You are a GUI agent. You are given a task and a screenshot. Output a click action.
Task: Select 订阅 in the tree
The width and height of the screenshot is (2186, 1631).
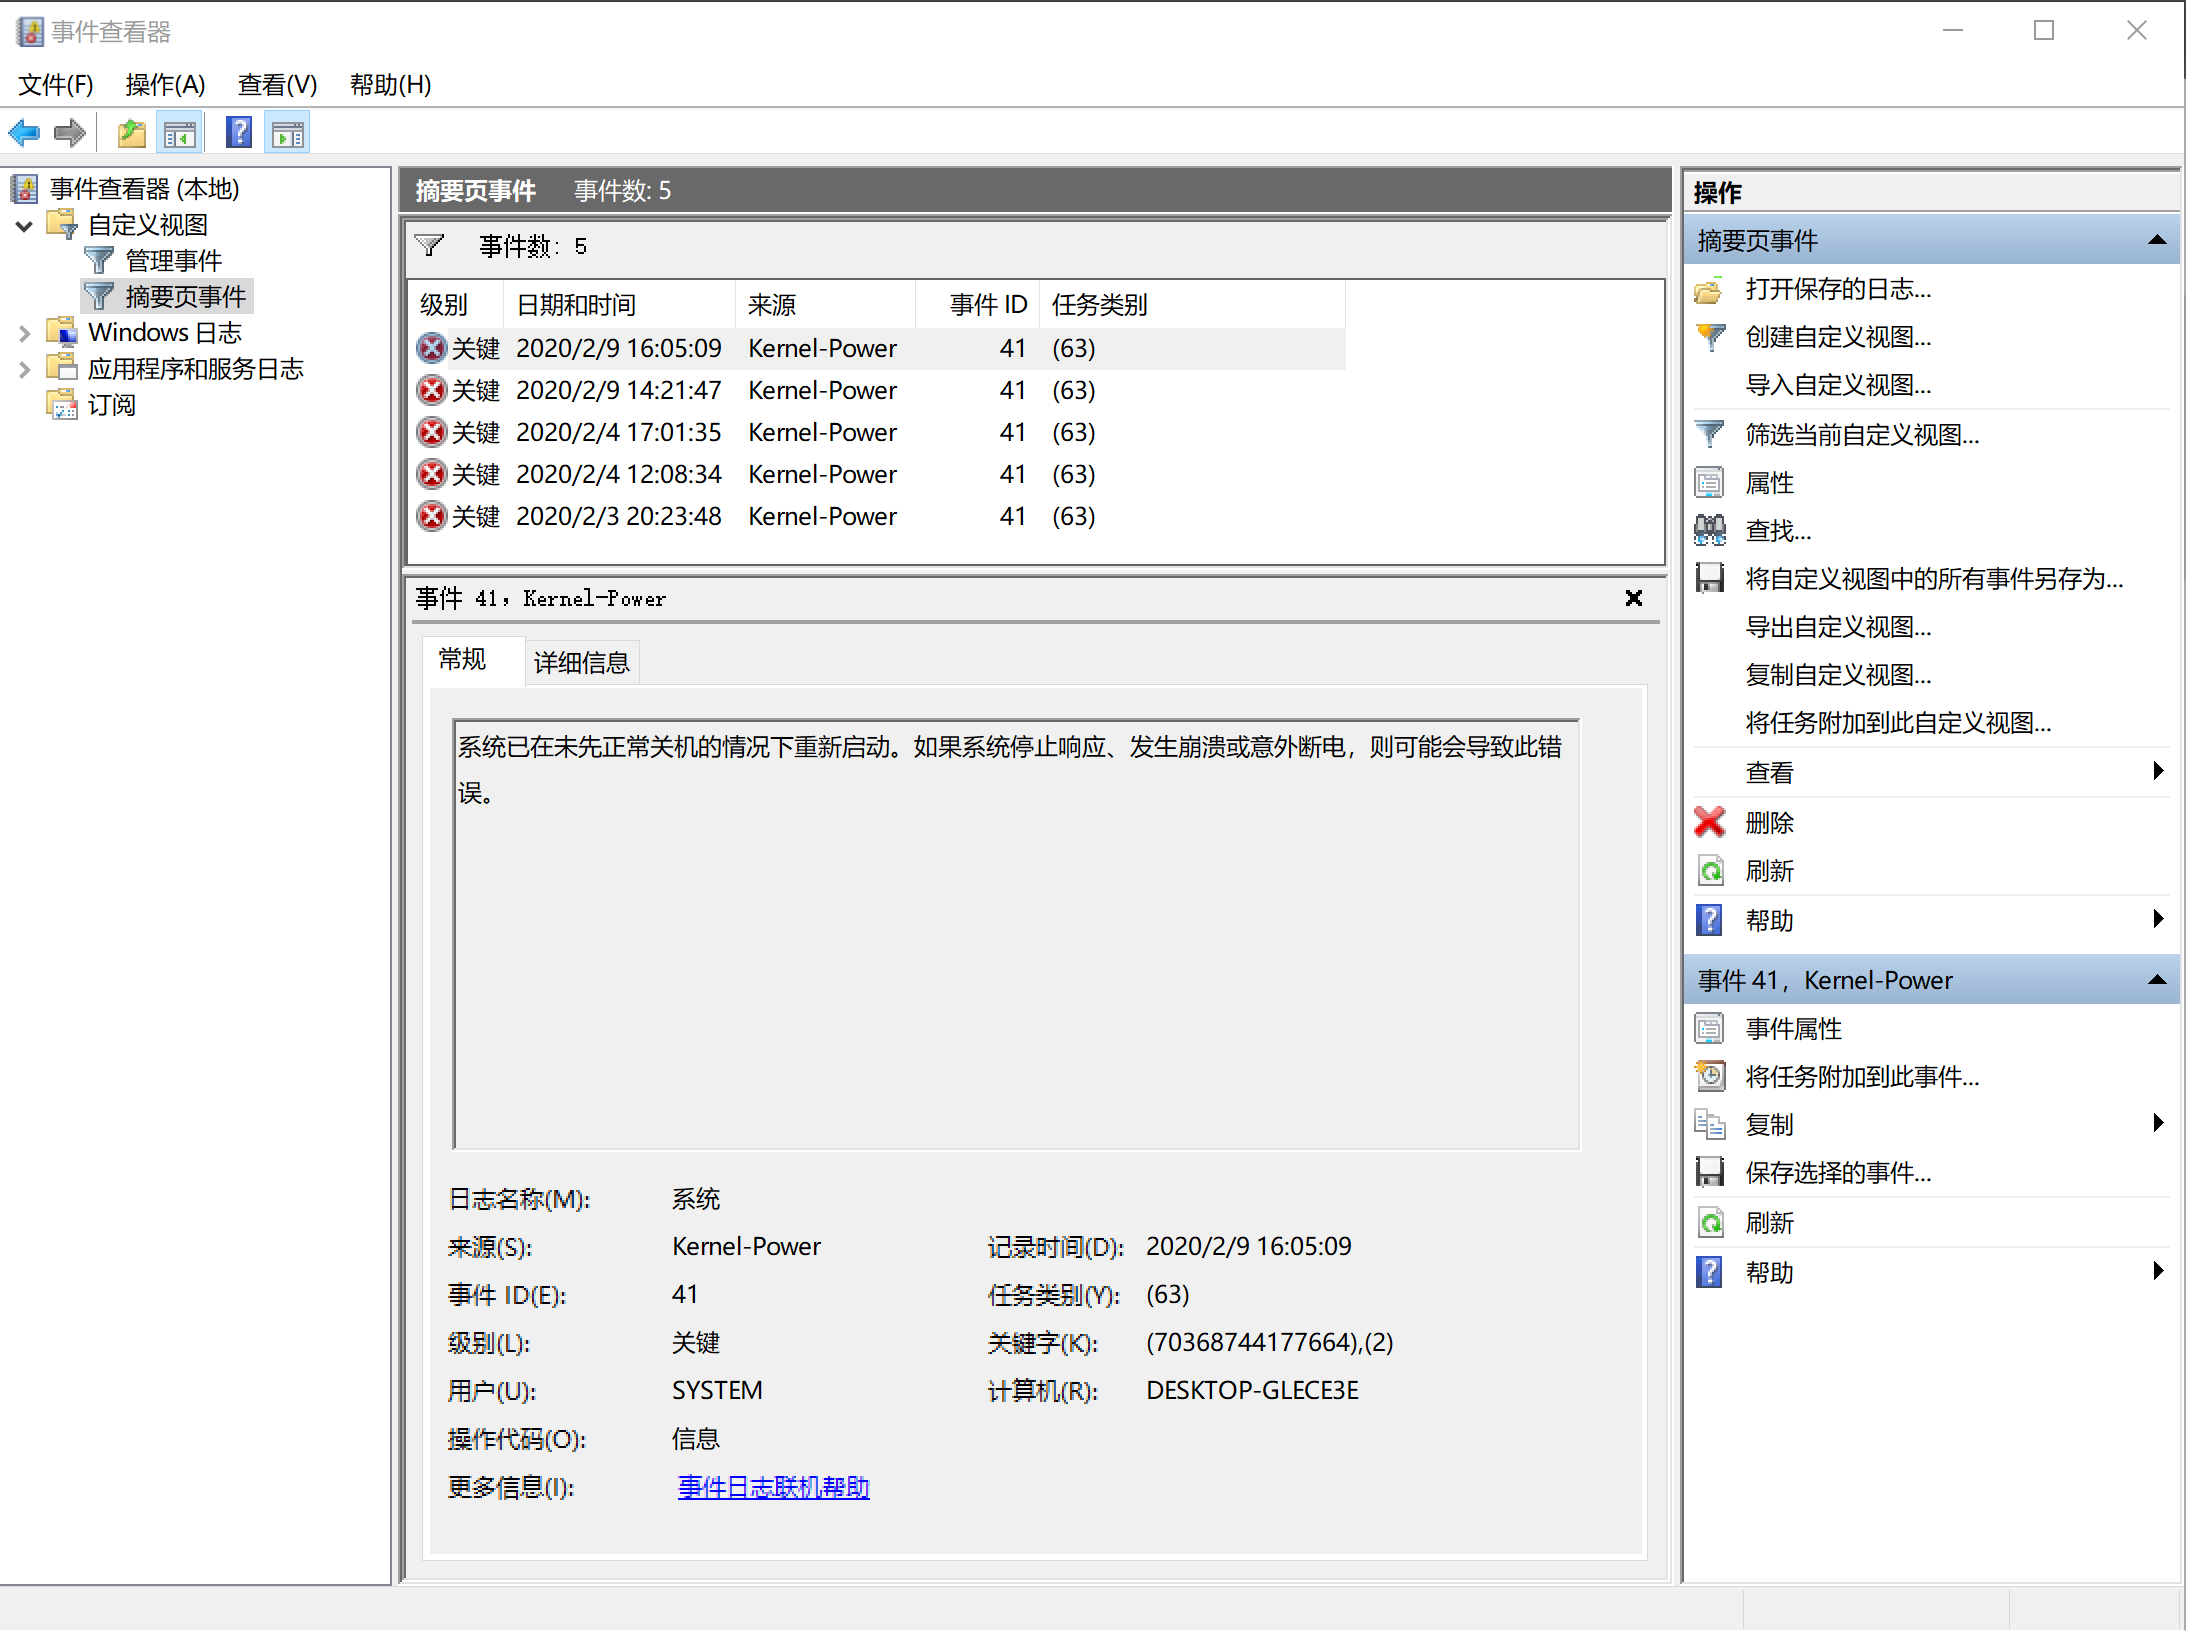[x=111, y=405]
